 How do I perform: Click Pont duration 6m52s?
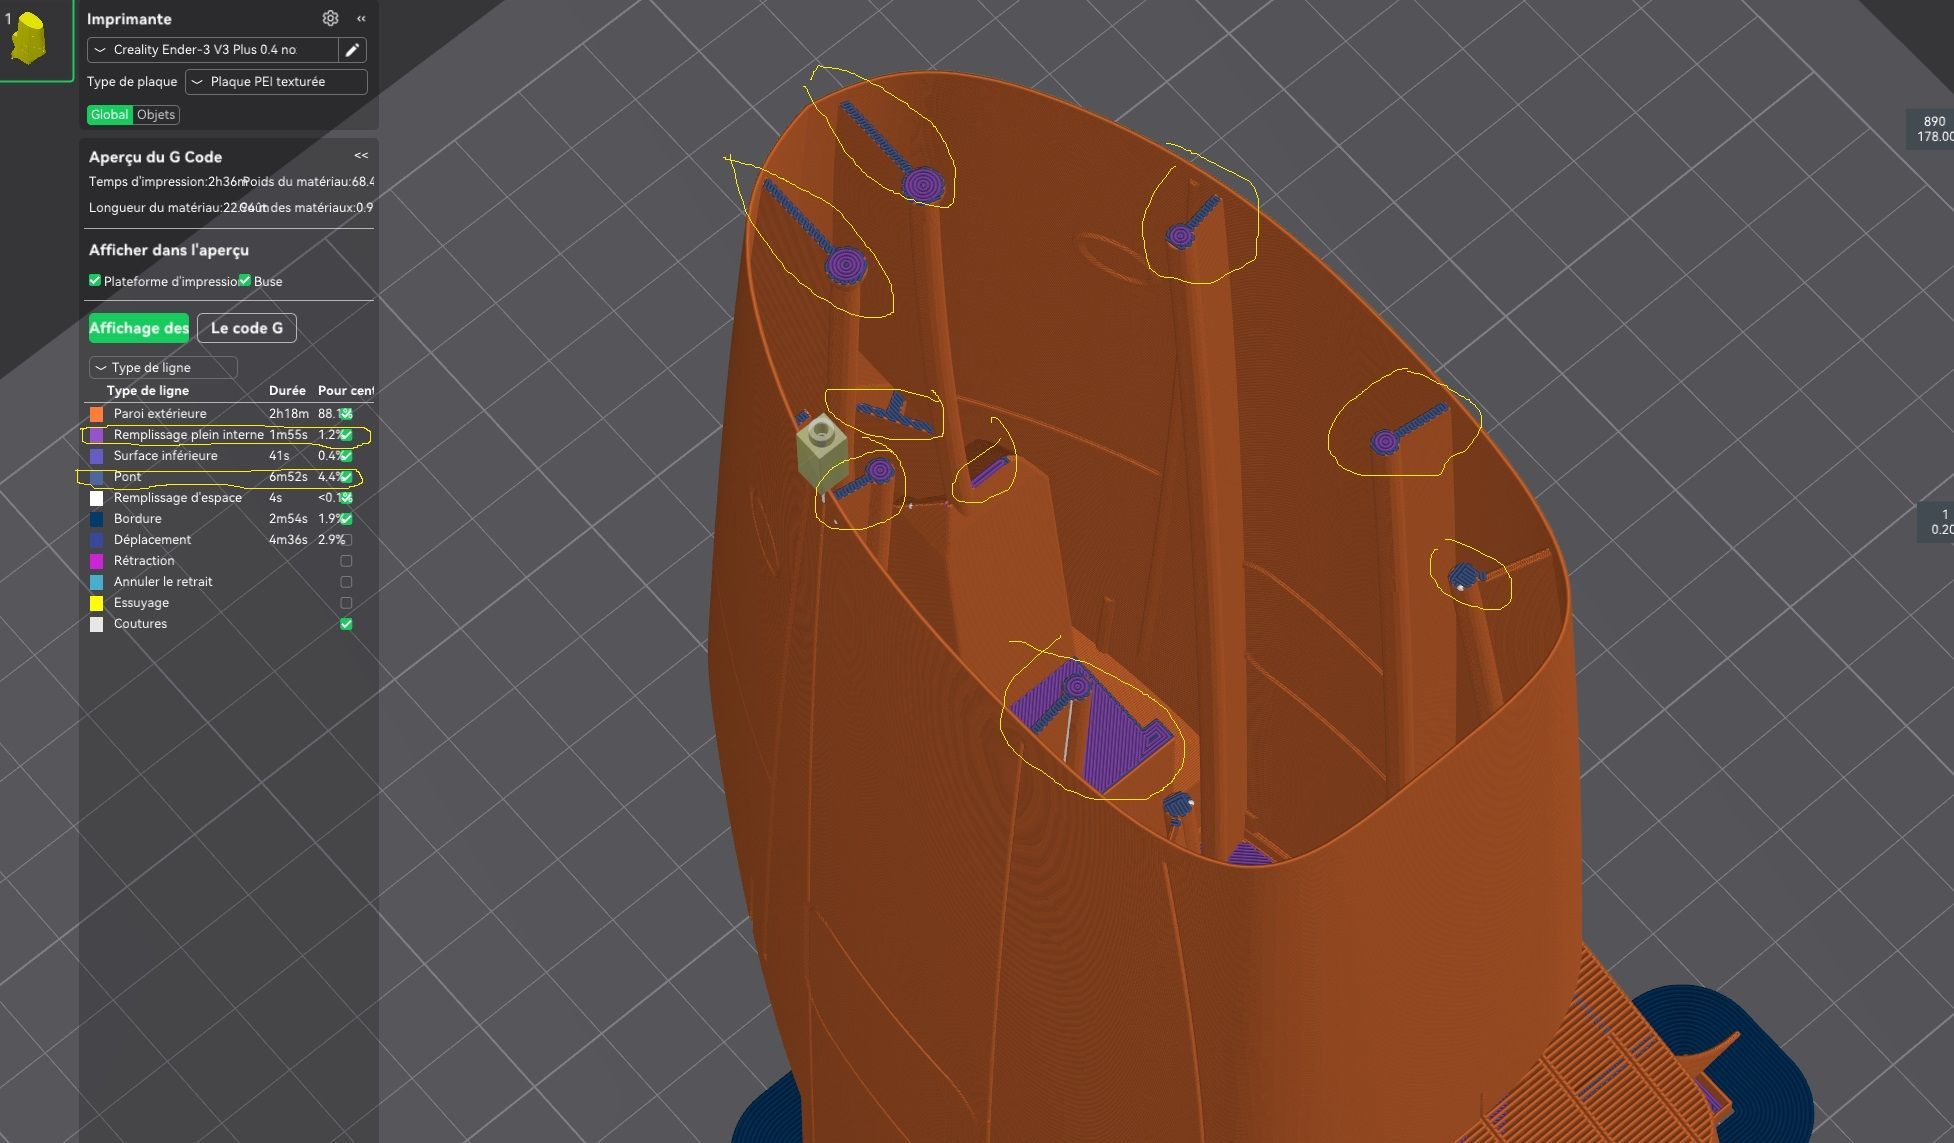(x=288, y=477)
